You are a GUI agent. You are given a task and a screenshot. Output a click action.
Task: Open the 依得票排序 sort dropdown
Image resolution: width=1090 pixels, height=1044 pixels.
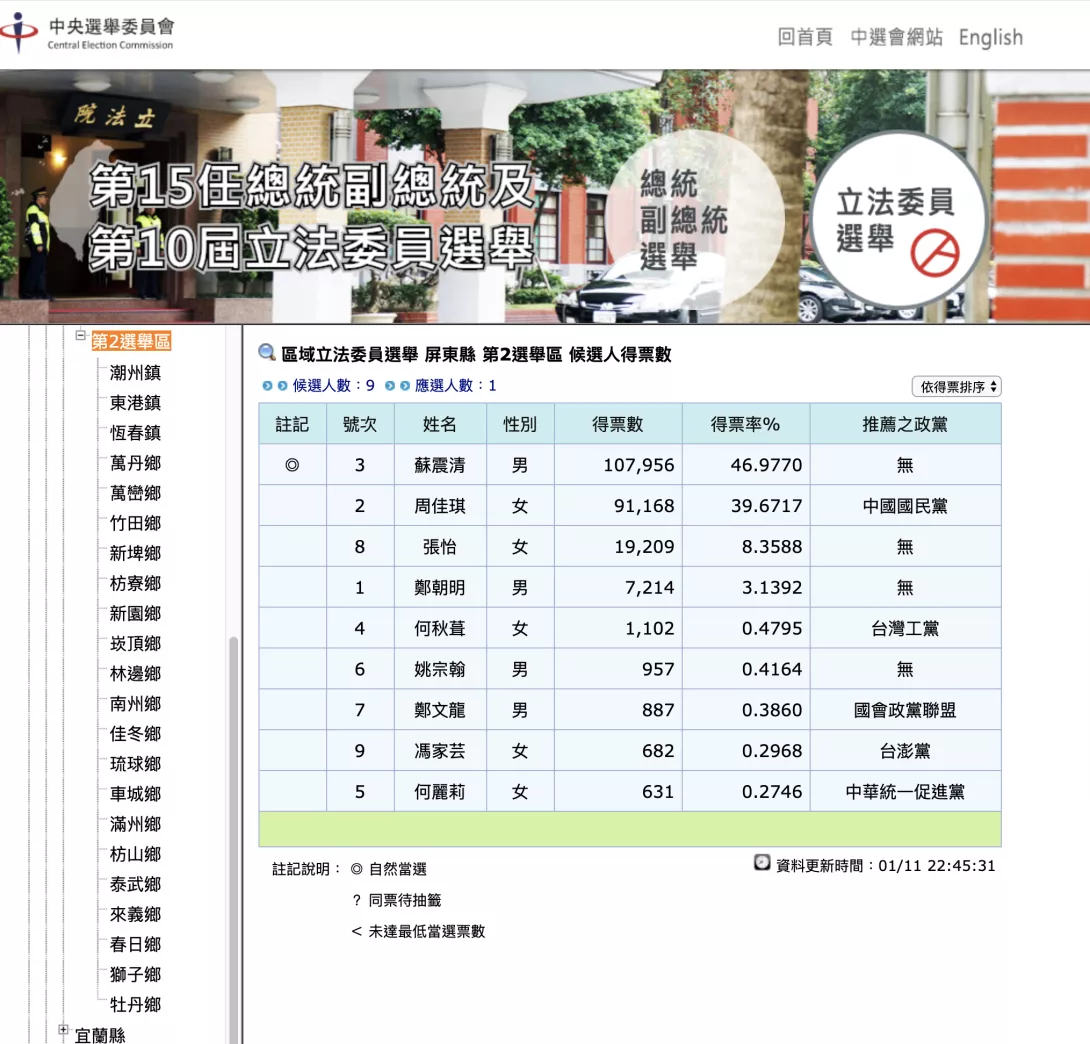point(956,387)
